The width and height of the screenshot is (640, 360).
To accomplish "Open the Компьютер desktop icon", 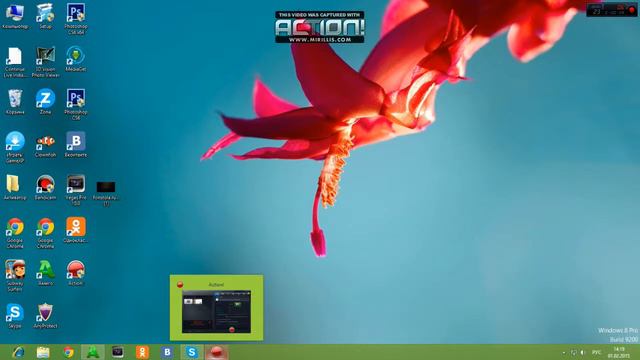I will [15, 16].
